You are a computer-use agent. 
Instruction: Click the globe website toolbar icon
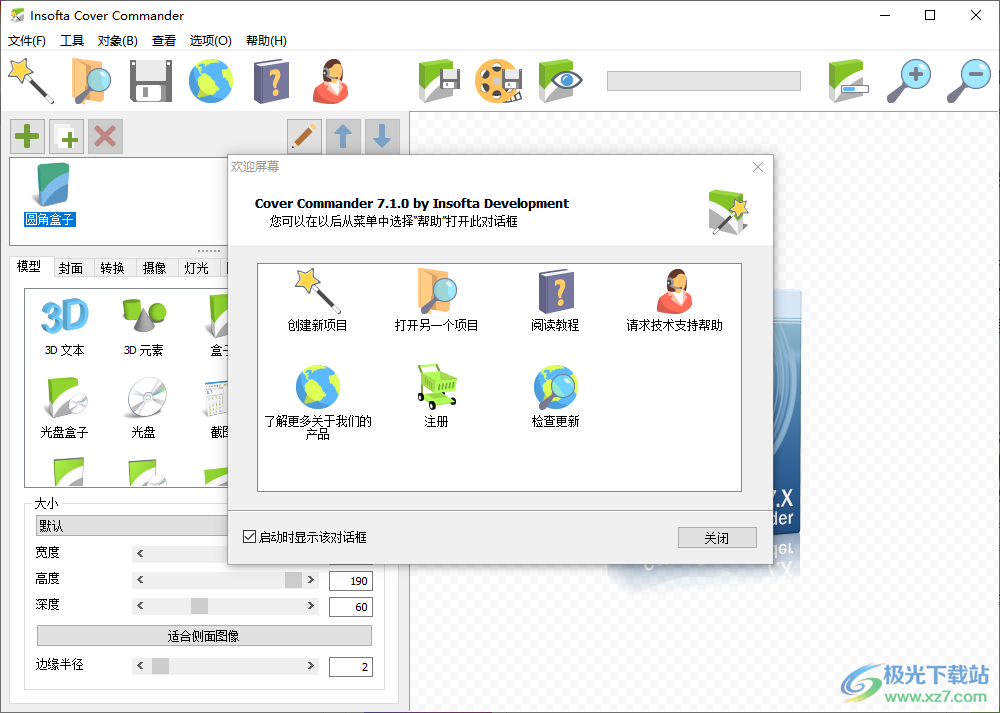click(x=210, y=81)
